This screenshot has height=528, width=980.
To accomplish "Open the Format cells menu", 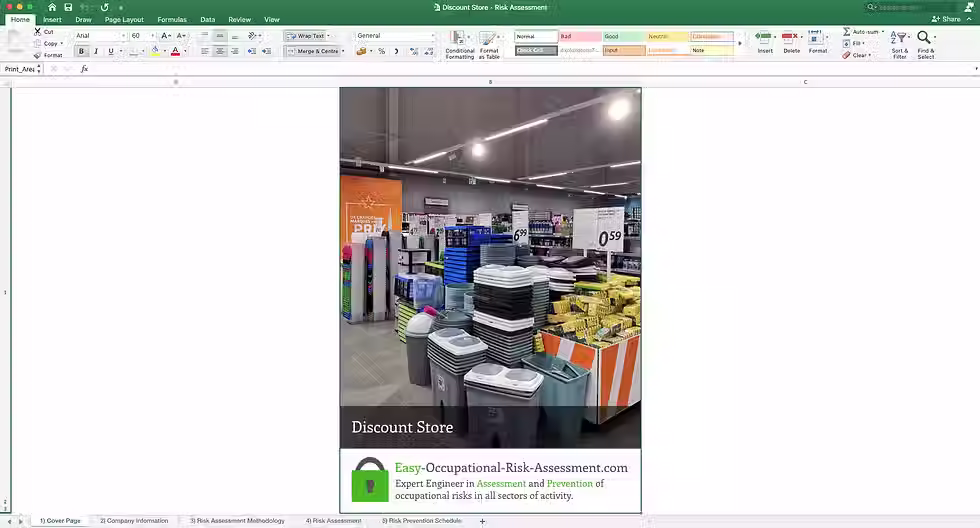I will coord(816,41).
